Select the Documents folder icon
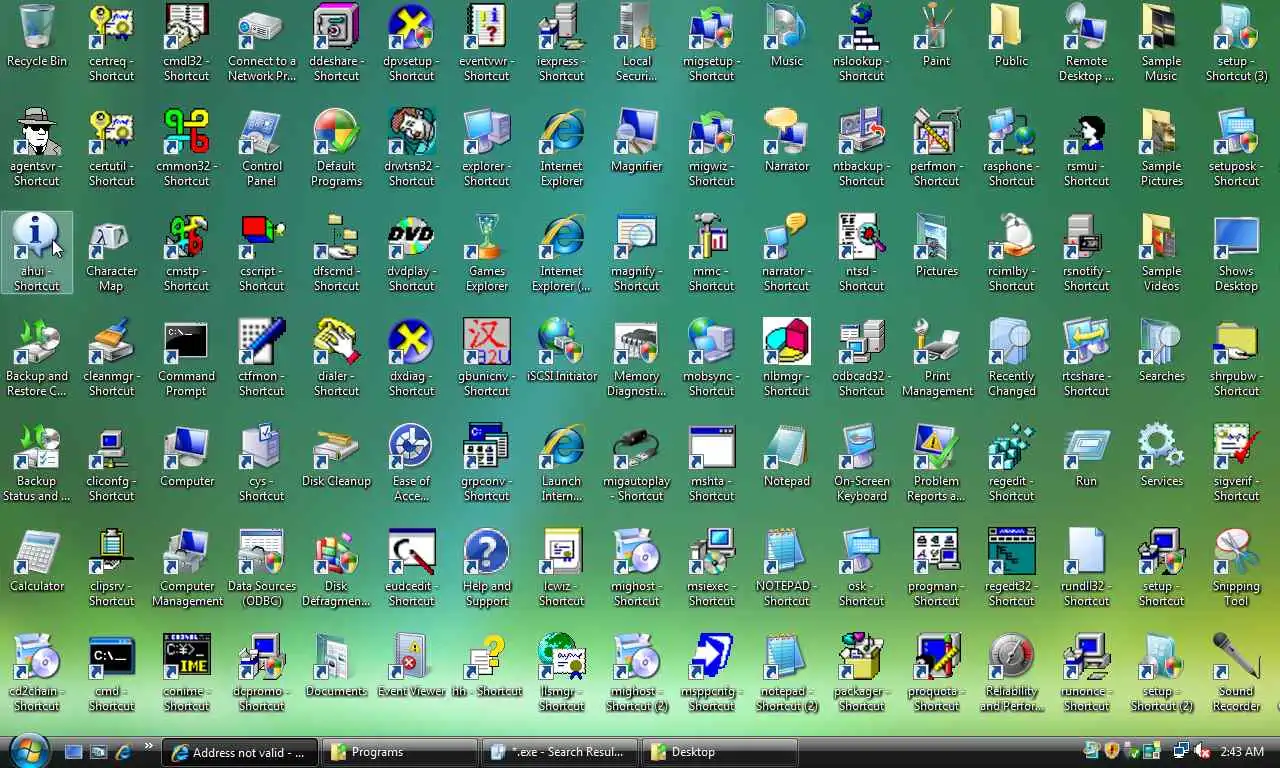 coord(337,666)
